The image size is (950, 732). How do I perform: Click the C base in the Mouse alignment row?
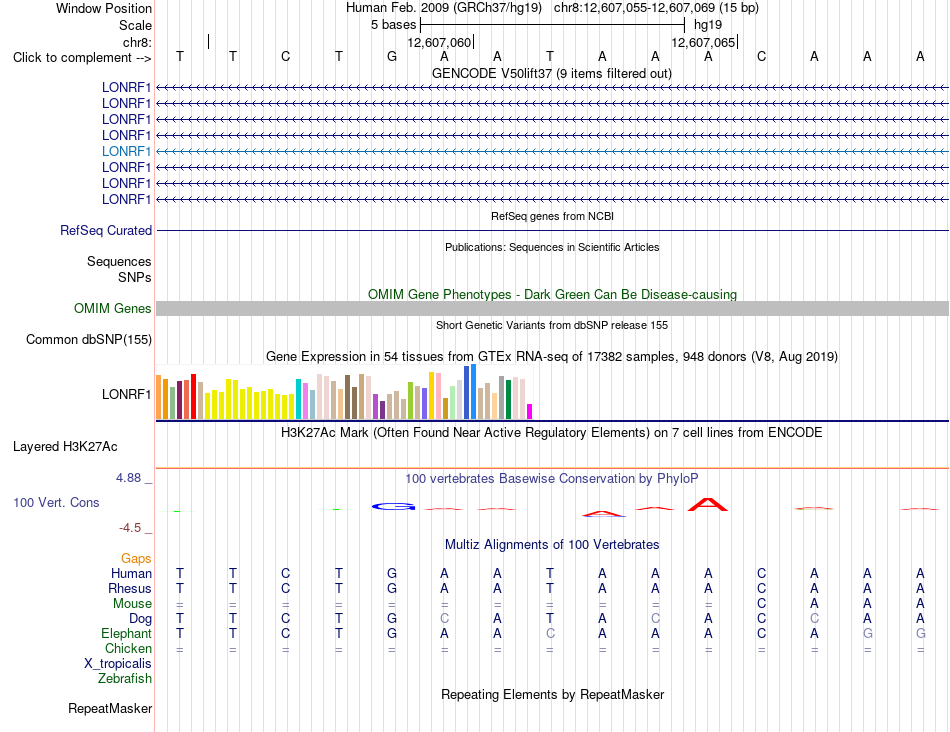pos(762,604)
